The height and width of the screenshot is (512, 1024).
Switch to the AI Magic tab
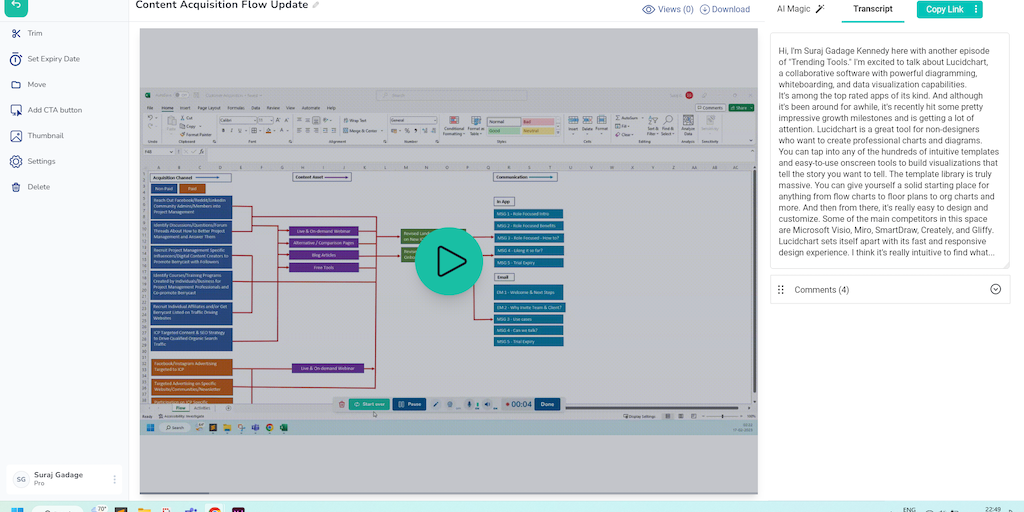pos(800,9)
